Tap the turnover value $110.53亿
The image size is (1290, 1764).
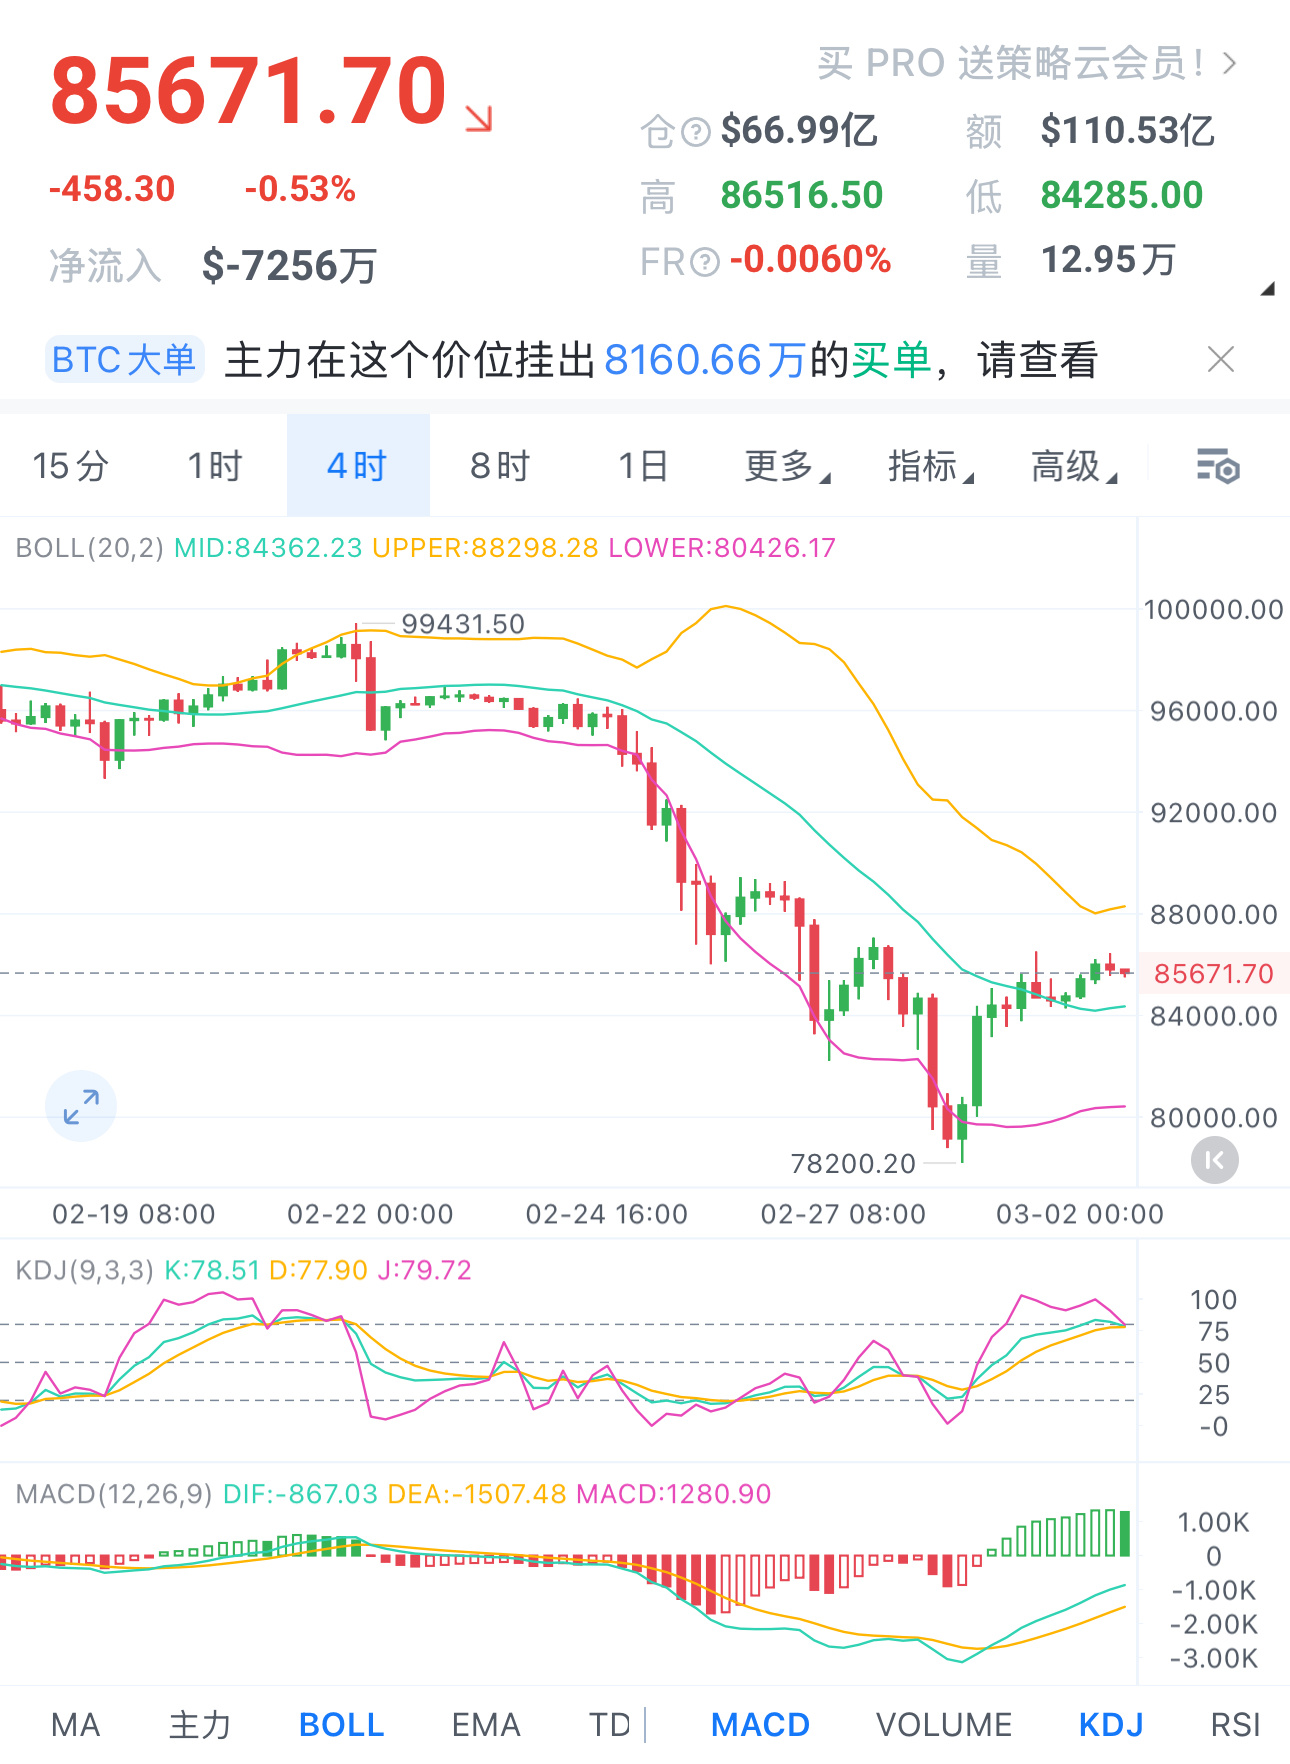coord(1128,130)
